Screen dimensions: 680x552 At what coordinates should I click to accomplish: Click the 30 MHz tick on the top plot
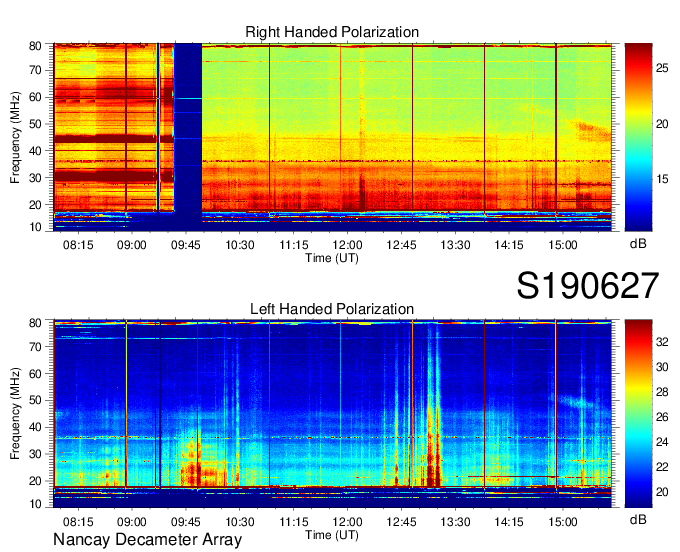pyautogui.click(x=35, y=178)
